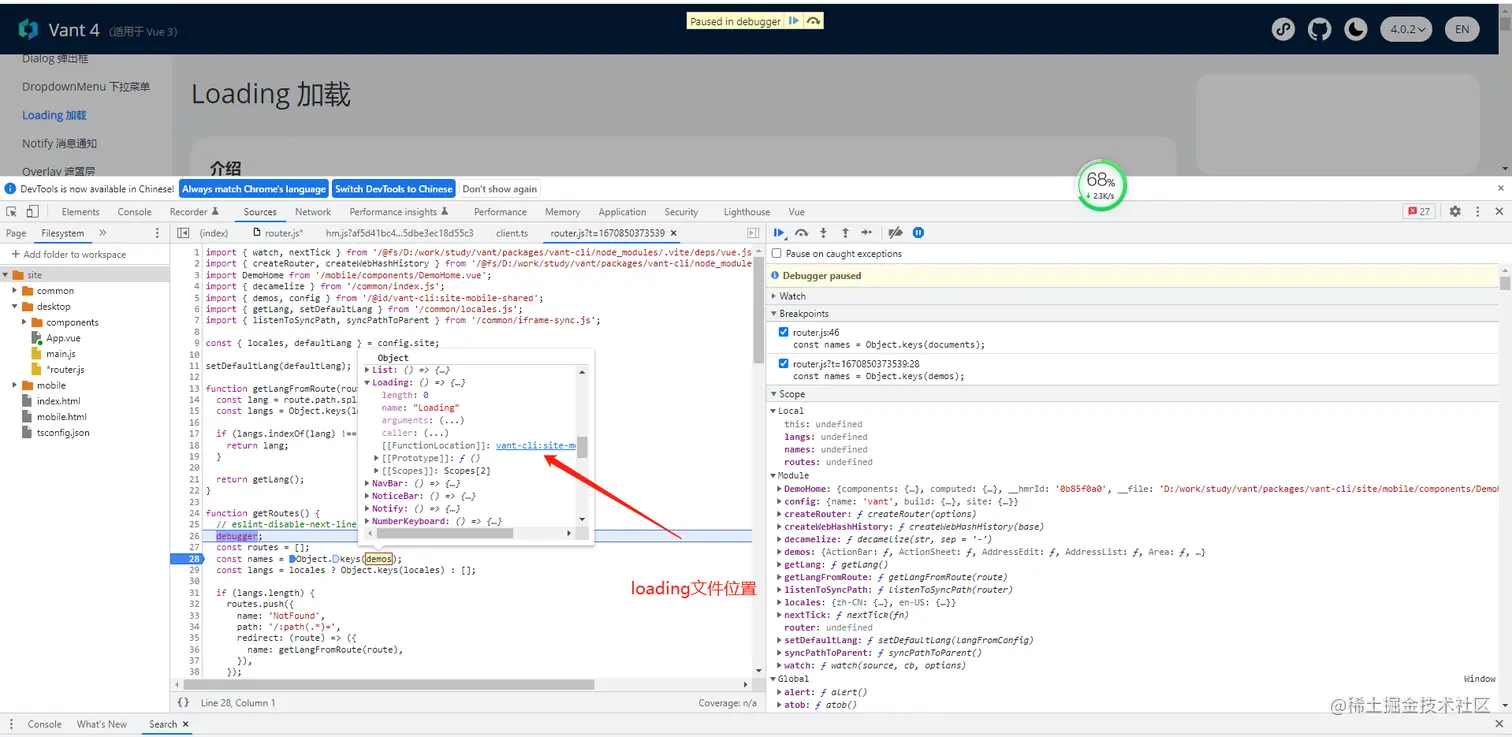Open tsconfig.json in file tree
Viewport: 1512px width, 737px height.
pos(63,433)
